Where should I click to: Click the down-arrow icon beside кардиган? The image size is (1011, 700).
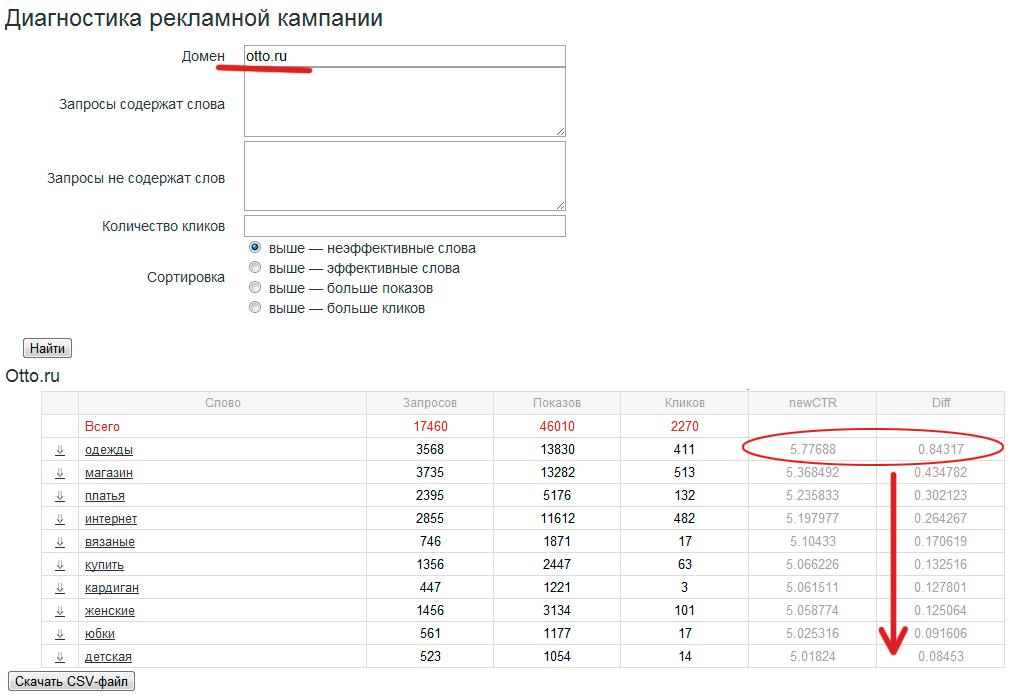click(x=60, y=588)
